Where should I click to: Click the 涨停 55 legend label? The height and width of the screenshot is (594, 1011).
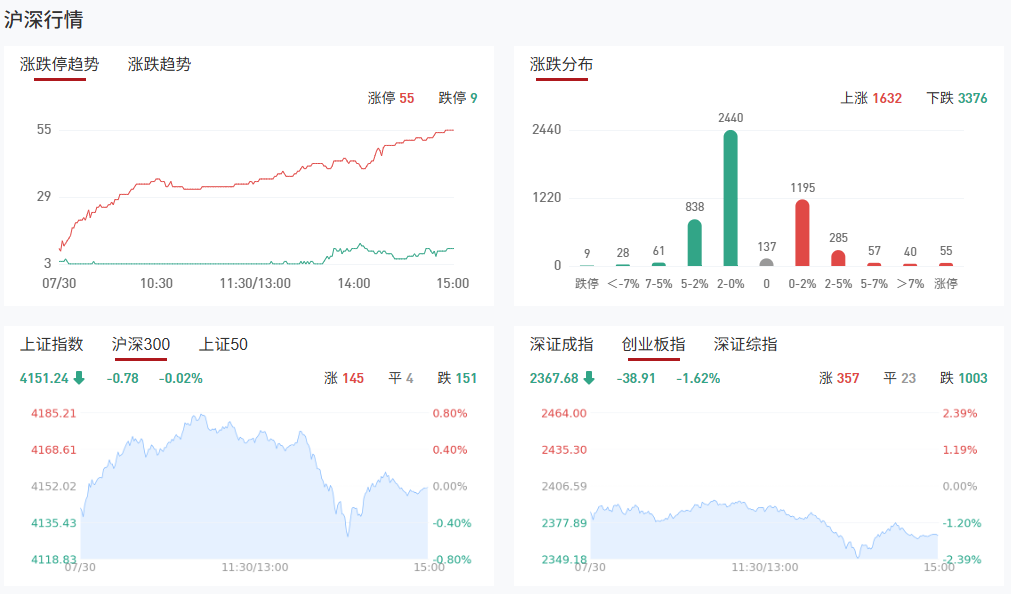click(x=391, y=98)
